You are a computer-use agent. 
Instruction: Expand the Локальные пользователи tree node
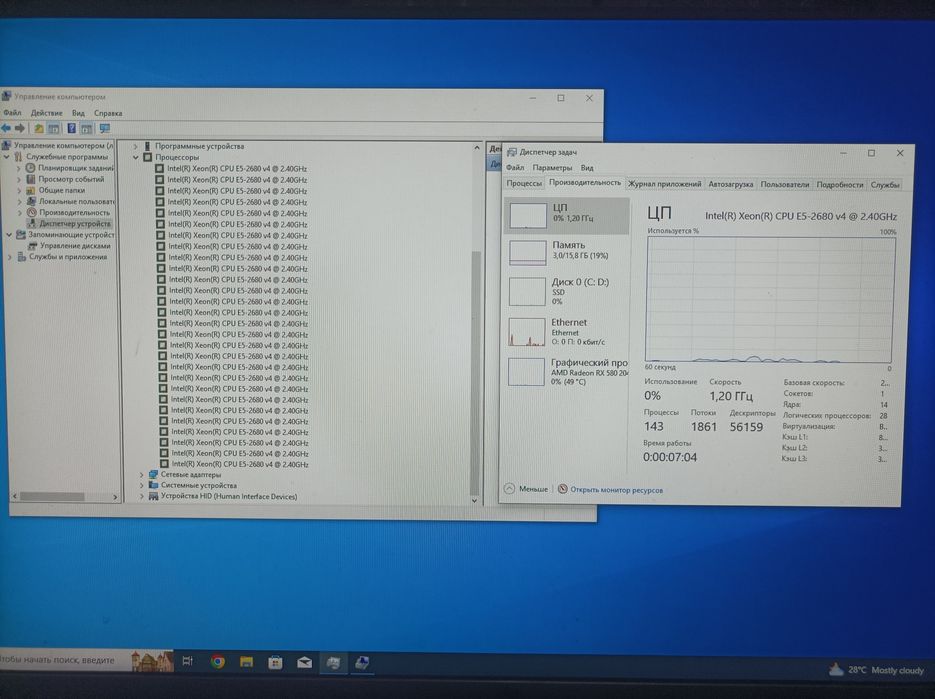[19, 202]
